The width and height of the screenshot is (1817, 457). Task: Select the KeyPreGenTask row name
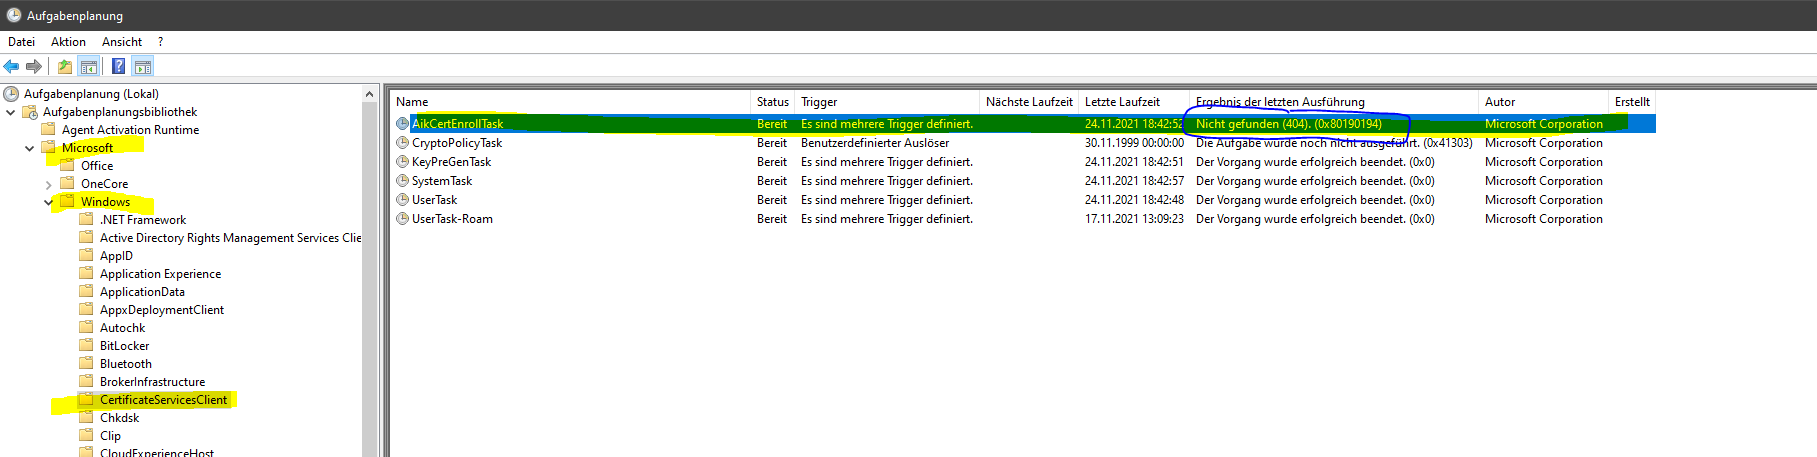[451, 162]
